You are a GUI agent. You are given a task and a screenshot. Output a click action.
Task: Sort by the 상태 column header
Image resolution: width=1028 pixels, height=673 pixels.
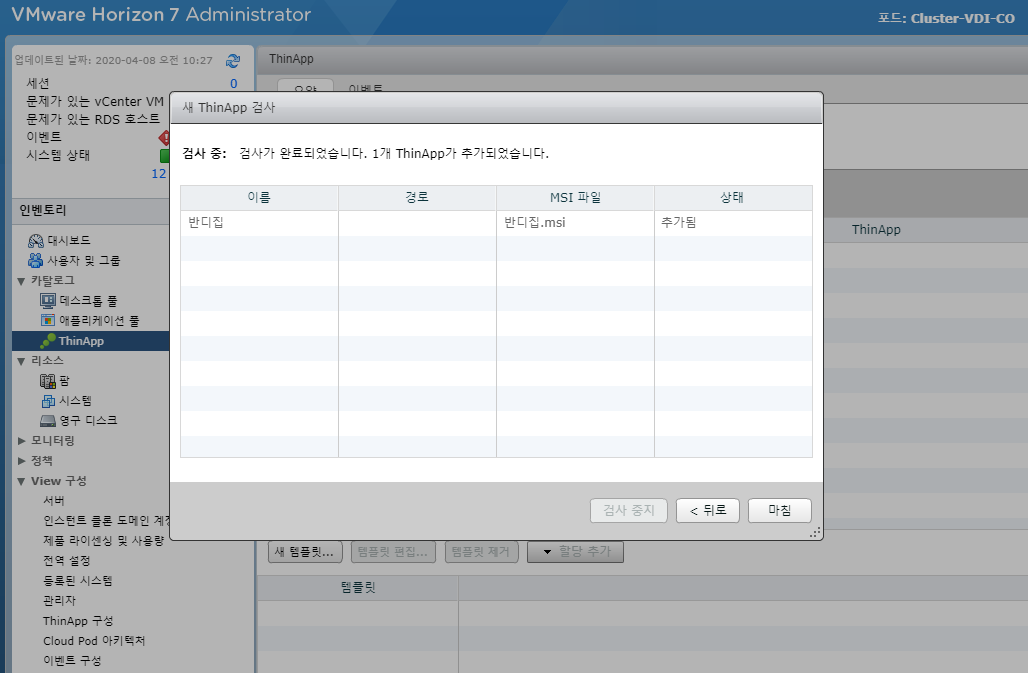[733, 197]
